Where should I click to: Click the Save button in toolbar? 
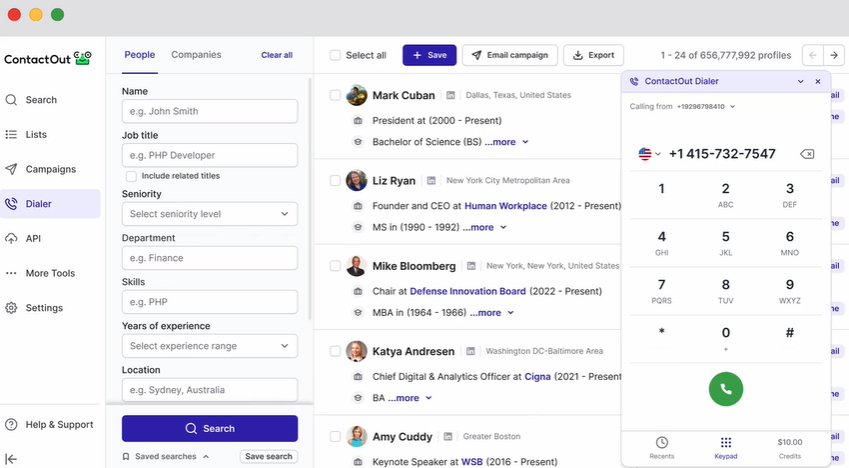429,55
